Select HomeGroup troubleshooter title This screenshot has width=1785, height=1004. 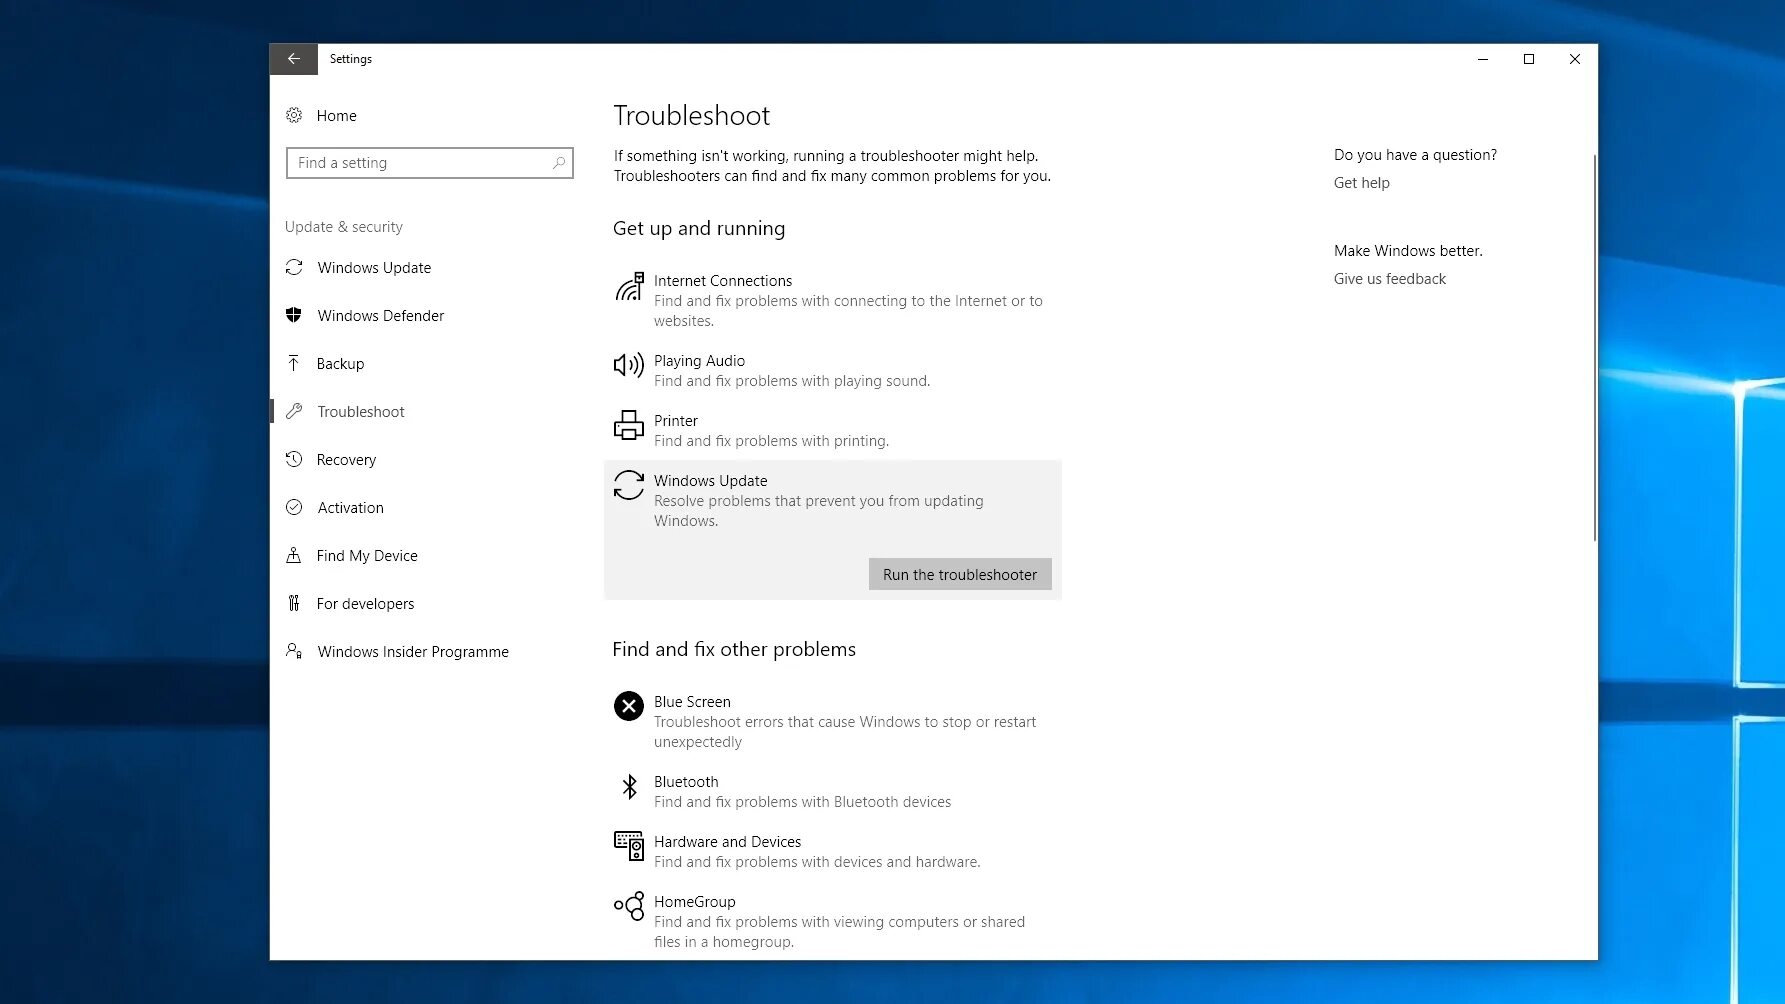tap(694, 902)
